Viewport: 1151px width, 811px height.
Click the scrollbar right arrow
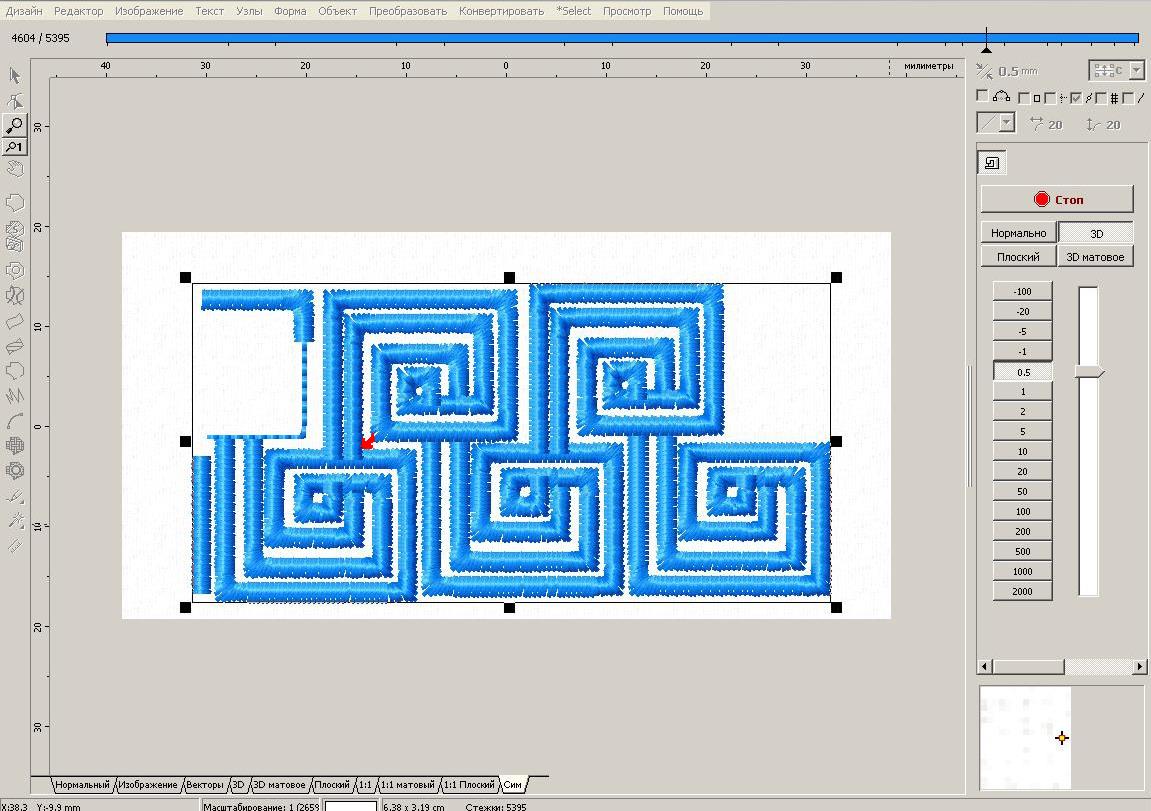pos(1139,666)
